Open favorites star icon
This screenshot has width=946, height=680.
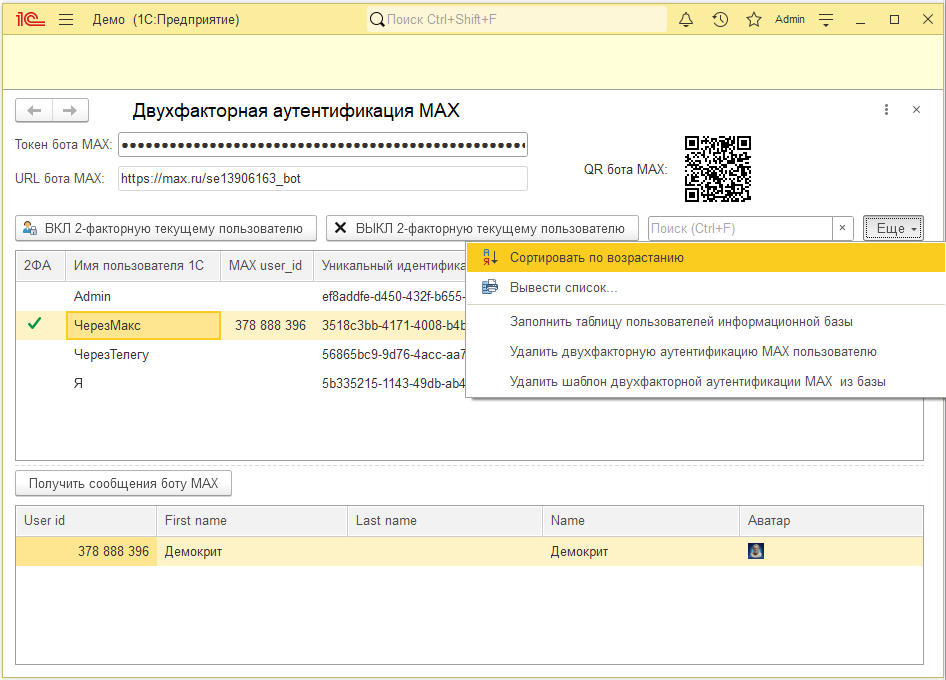(754, 19)
